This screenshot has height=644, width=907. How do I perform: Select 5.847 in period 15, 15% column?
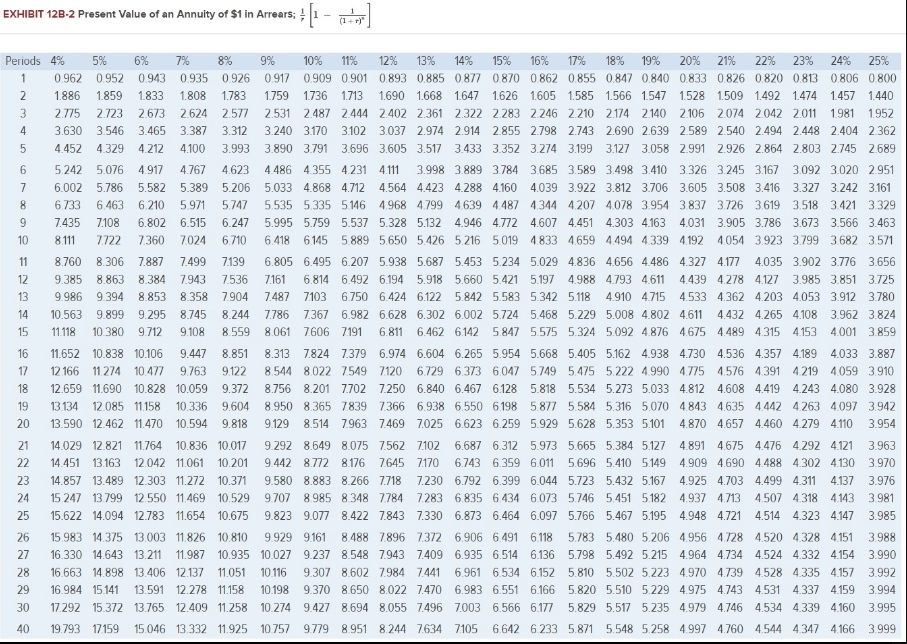(x=506, y=332)
